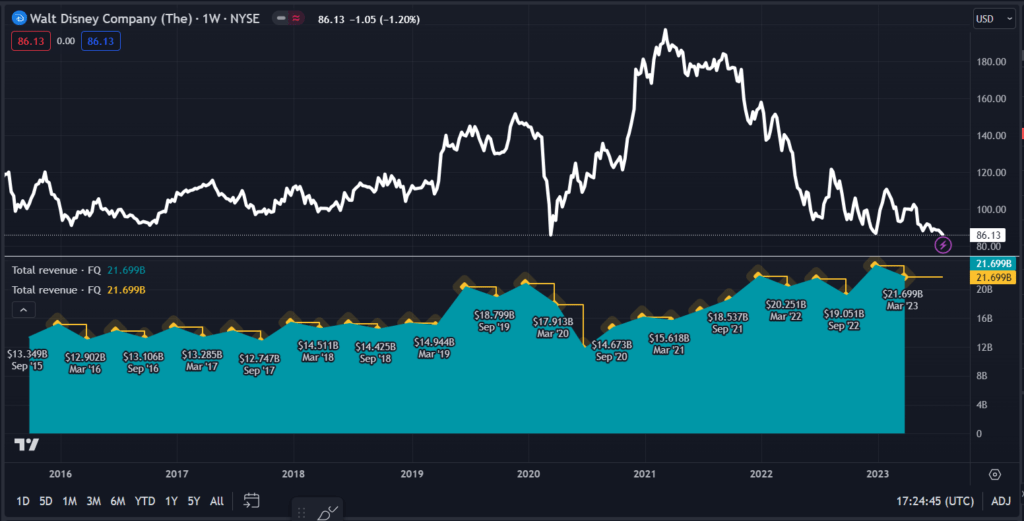
Task: Select the 1M time range
Action: pos(70,501)
